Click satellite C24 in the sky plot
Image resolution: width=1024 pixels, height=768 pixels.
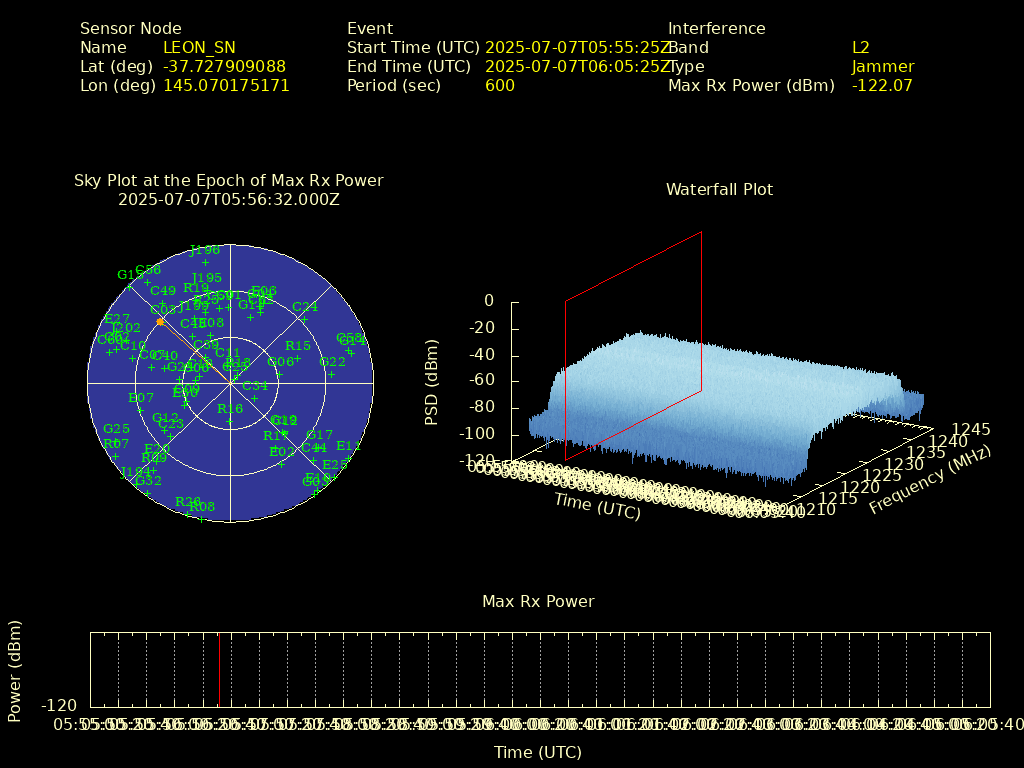[305, 319]
